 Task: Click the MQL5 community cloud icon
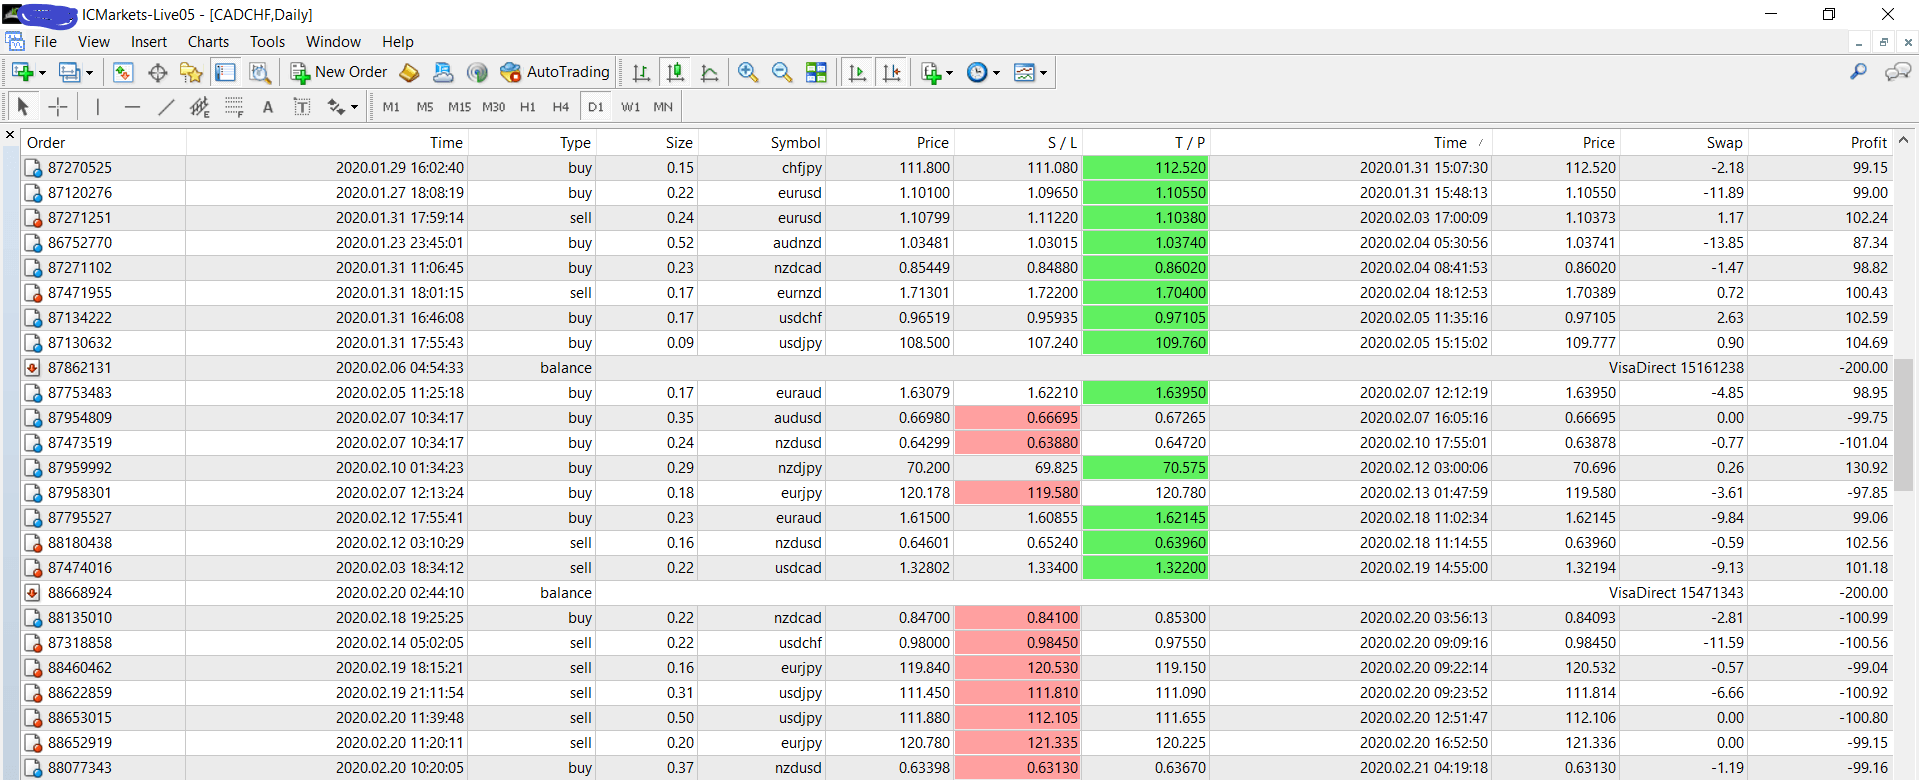pyautogui.click(x=443, y=72)
